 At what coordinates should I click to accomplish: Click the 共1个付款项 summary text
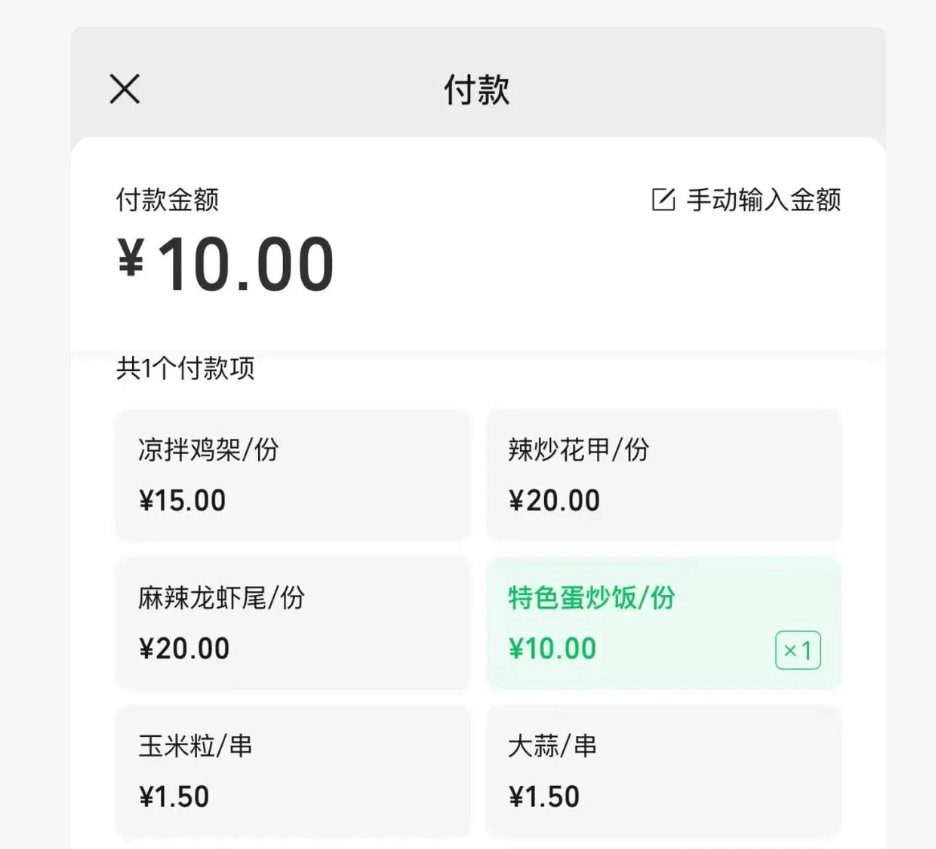pos(184,369)
